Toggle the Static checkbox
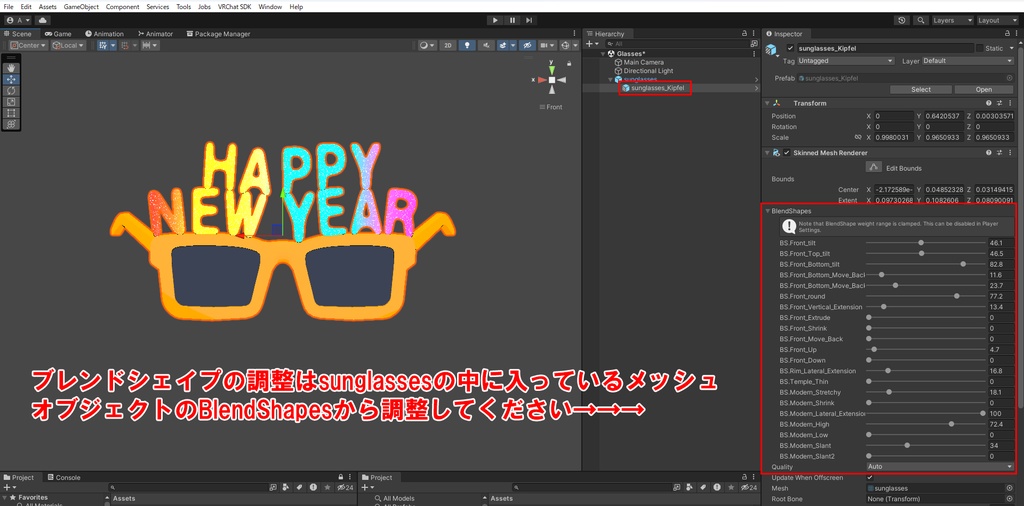This screenshot has width=1024, height=506. [980, 48]
